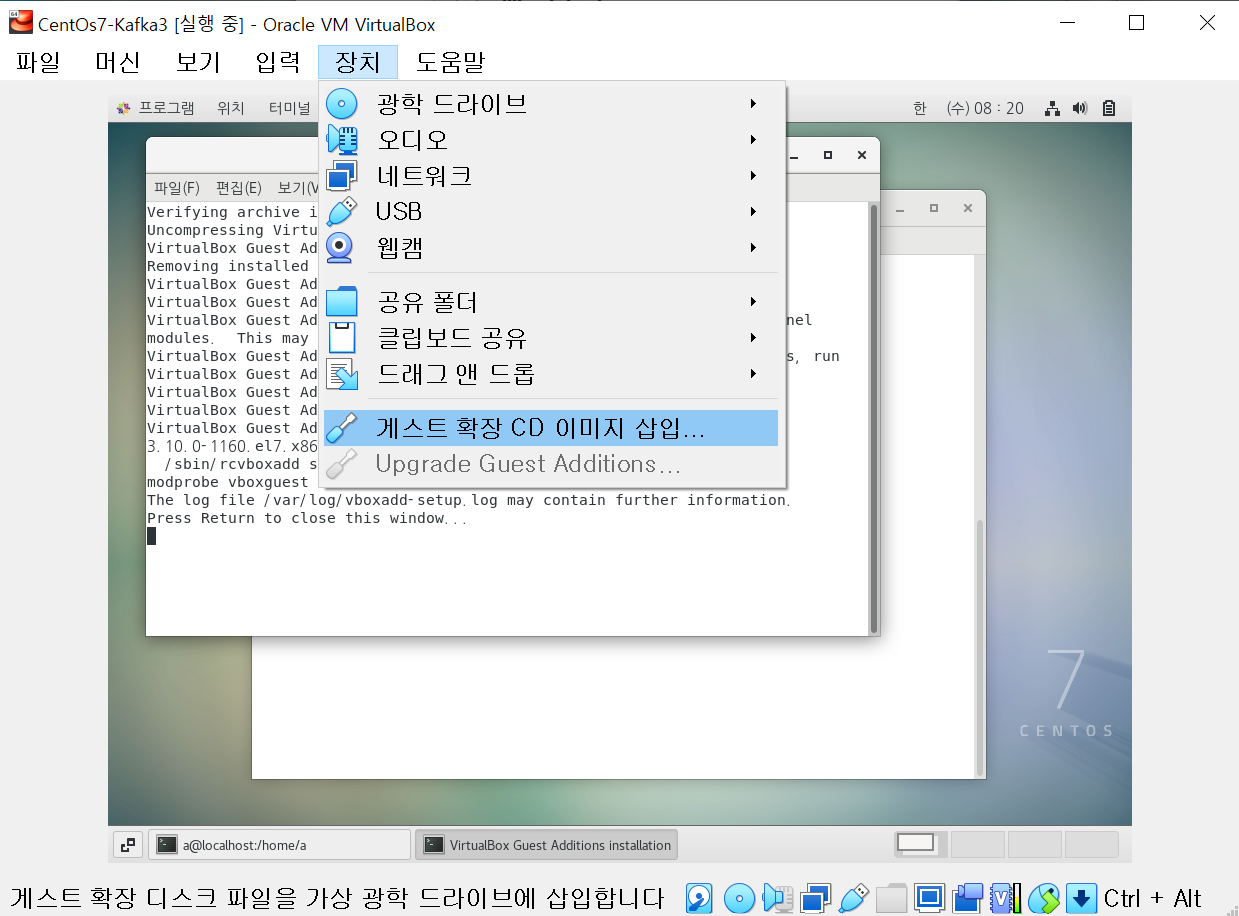Screen dimensions: 1239x916
Task: Click first workspace in CentOS workspace switcher
Action: (x=916, y=843)
